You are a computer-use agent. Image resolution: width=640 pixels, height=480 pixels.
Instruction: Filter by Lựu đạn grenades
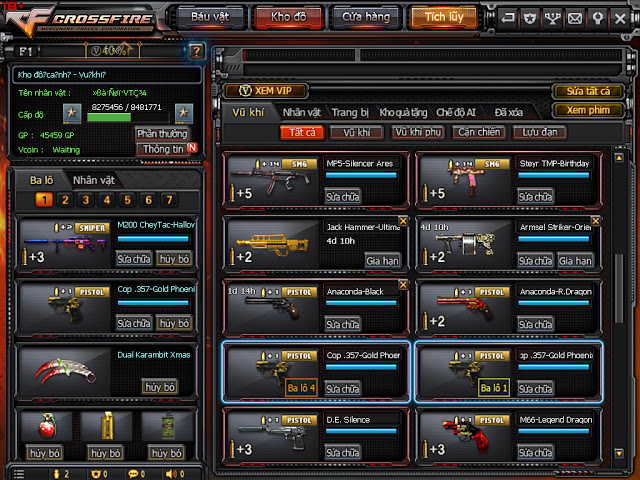point(540,133)
